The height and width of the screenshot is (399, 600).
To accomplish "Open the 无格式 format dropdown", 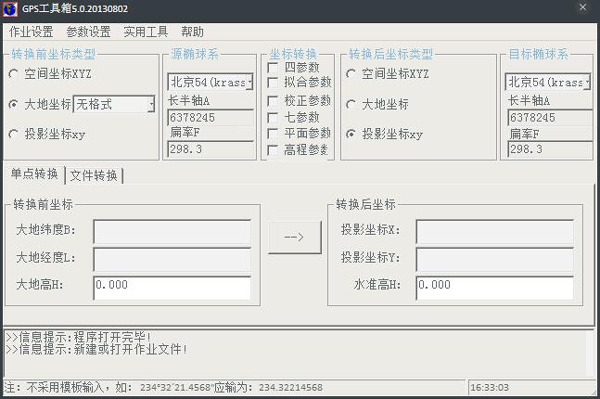I will point(114,104).
